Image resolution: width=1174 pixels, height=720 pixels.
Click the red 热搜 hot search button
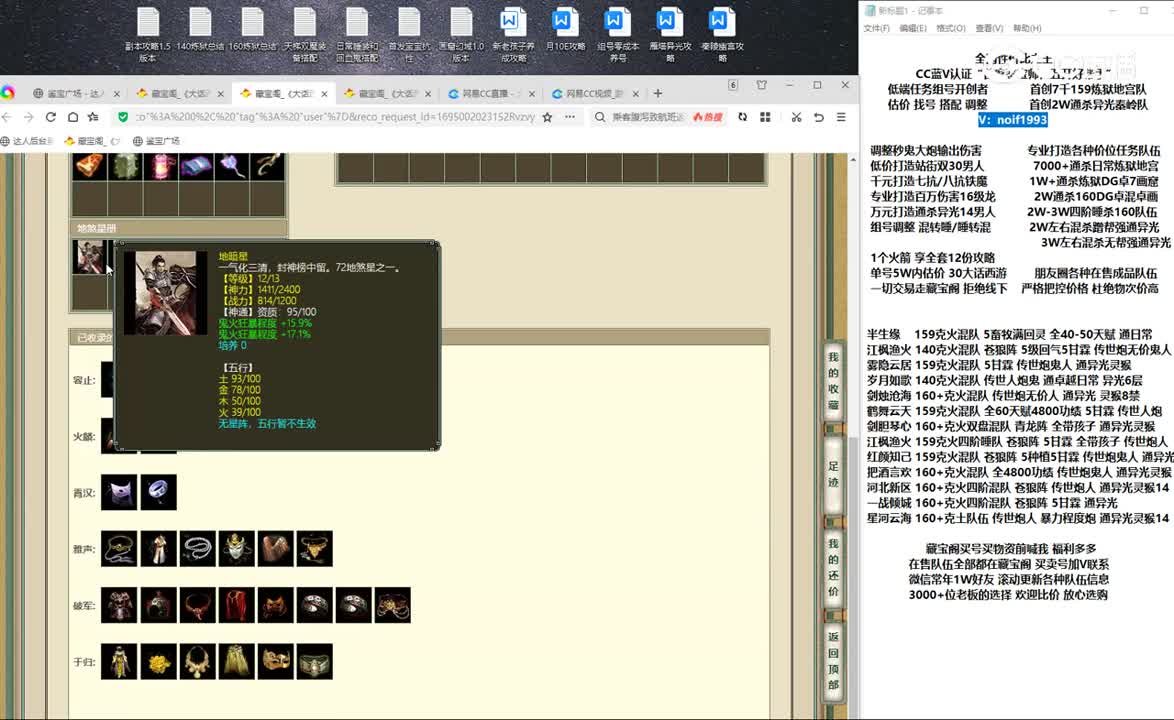click(x=708, y=117)
